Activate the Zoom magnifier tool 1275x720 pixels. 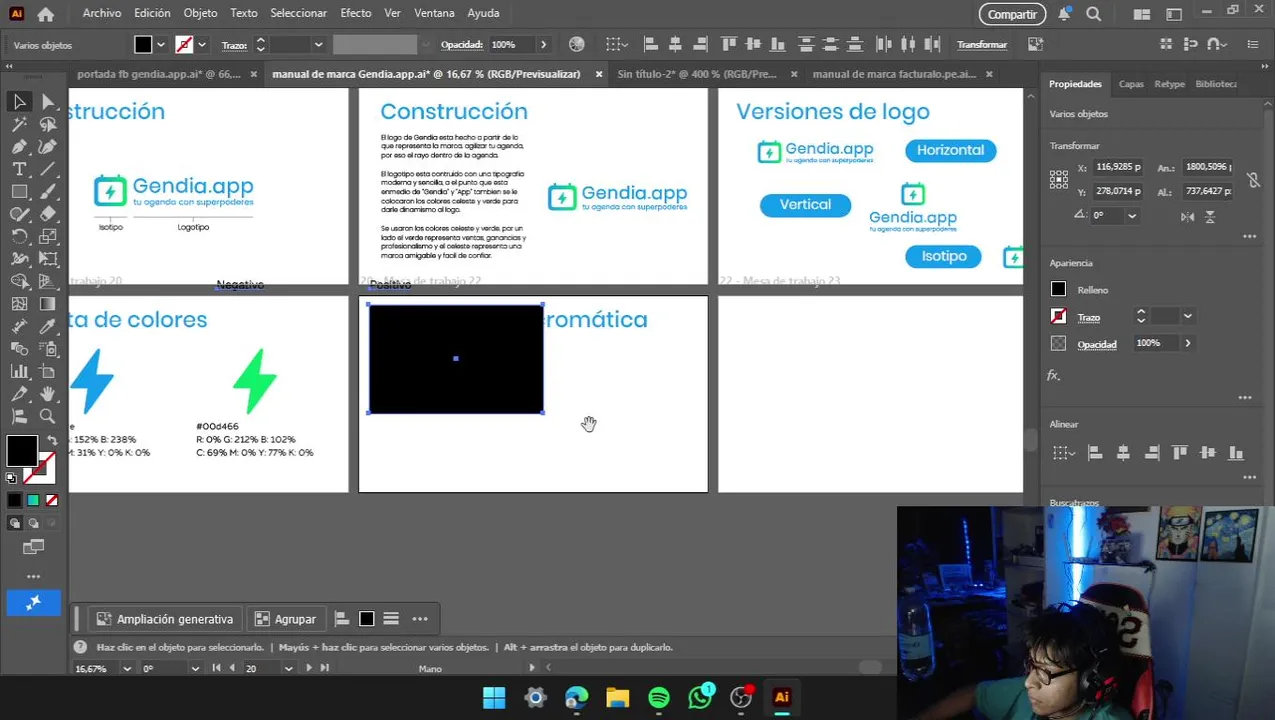pyautogui.click(x=48, y=416)
